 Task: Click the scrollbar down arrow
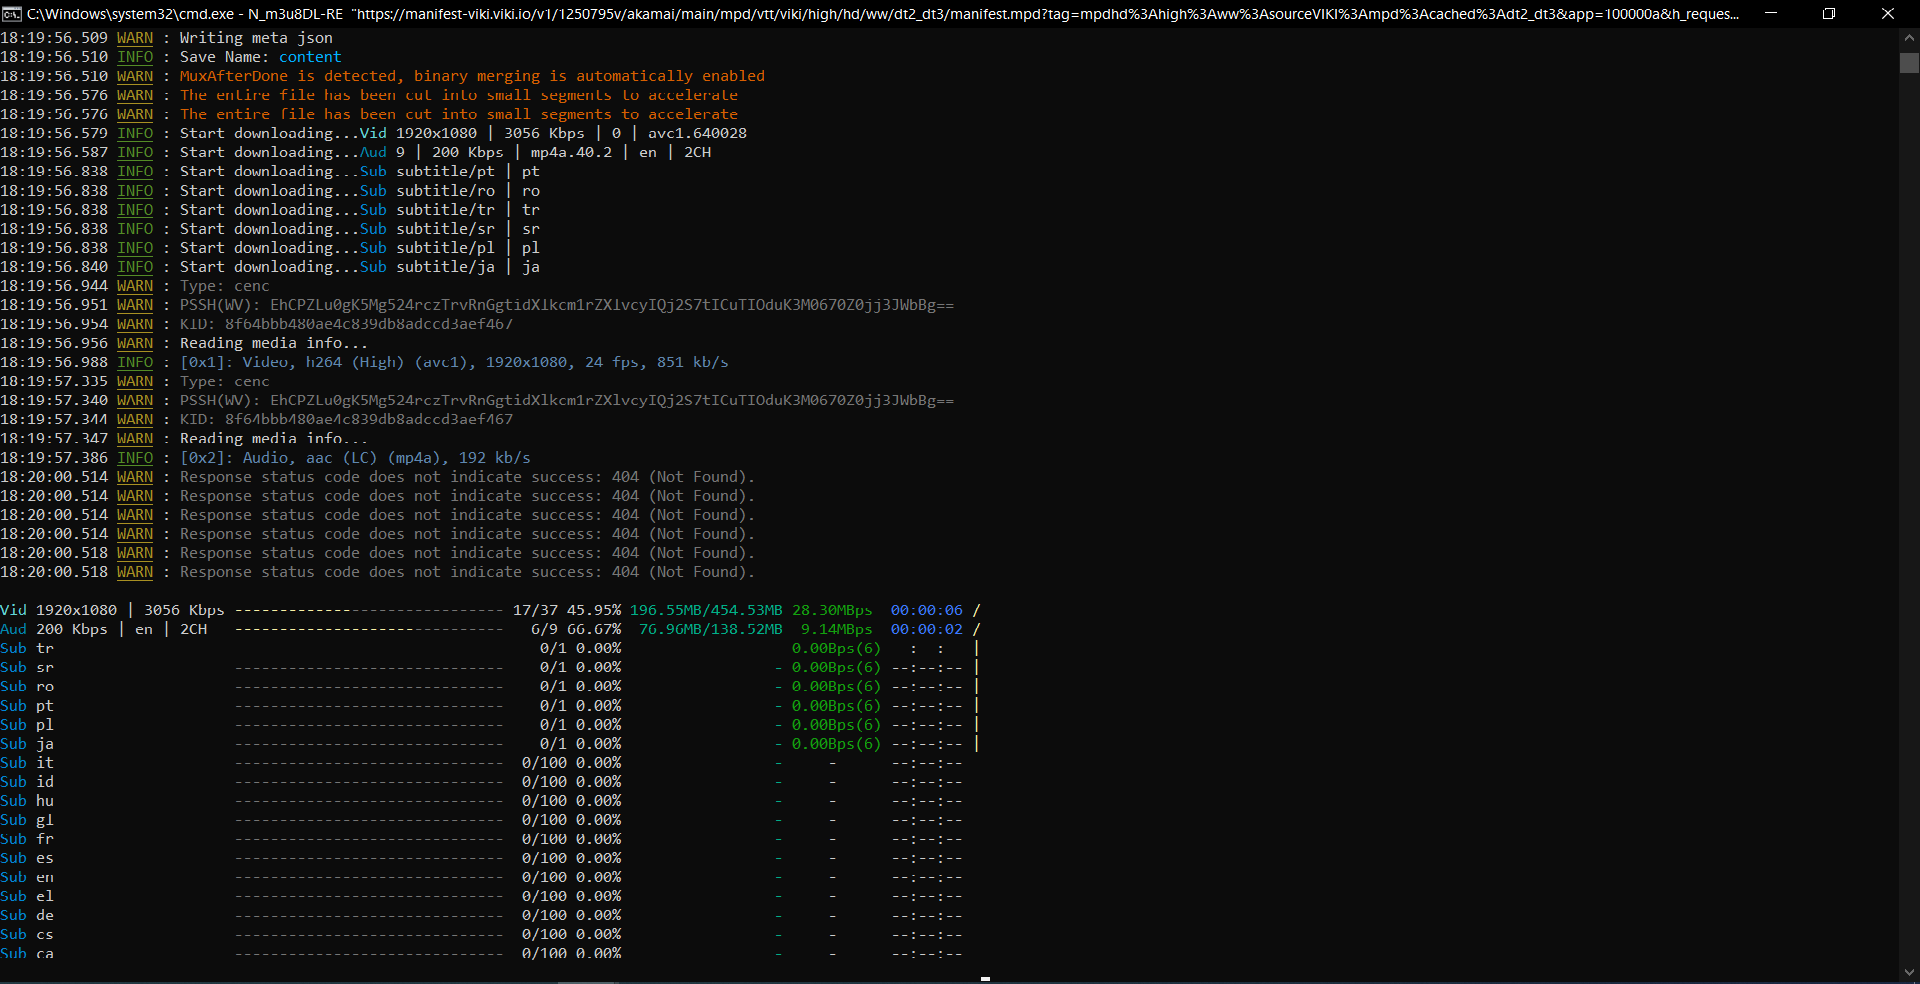pyautogui.click(x=1909, y=972)
